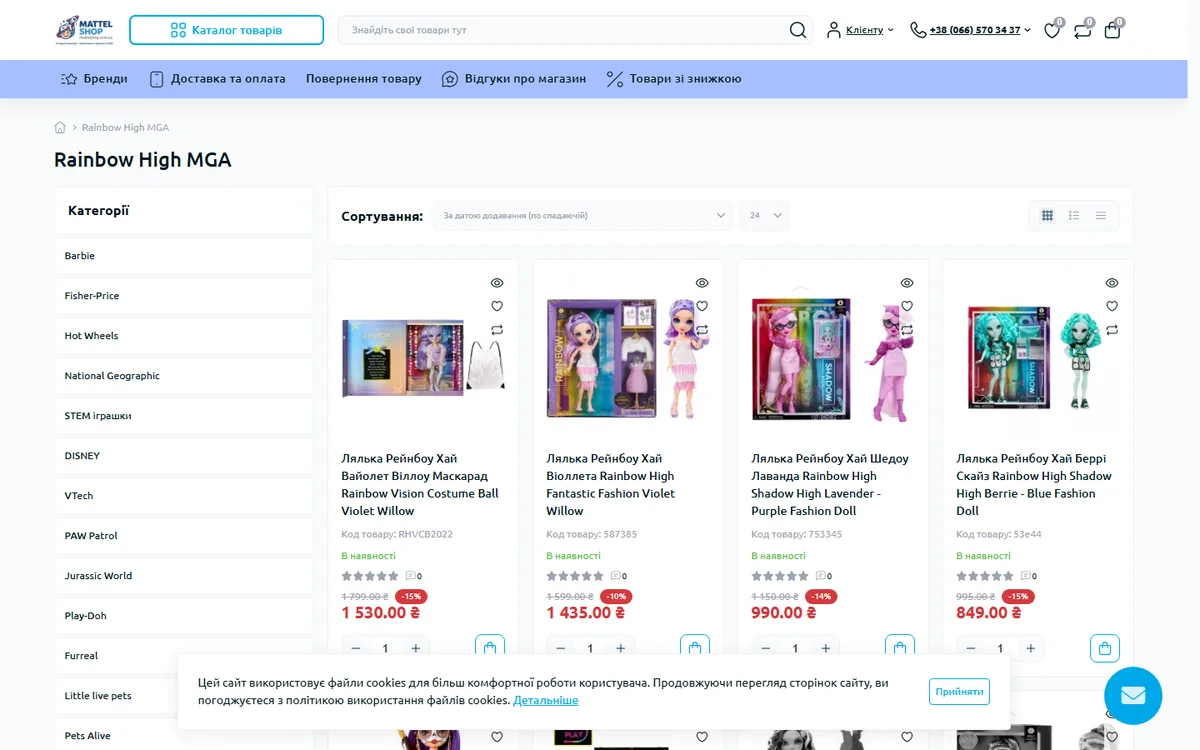Select Play-Doh category

pos(184,616)
